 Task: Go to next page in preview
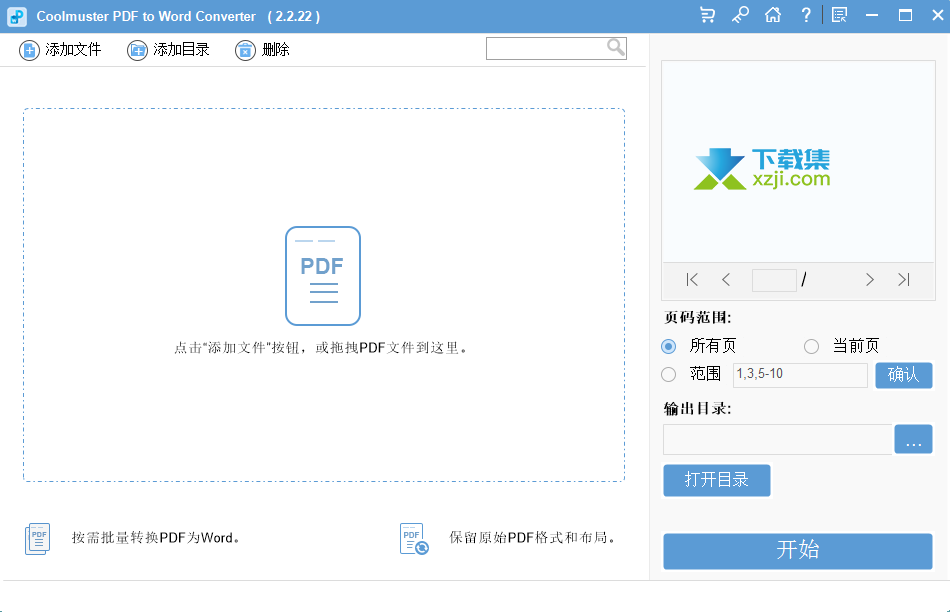click(x=870, y=279)
